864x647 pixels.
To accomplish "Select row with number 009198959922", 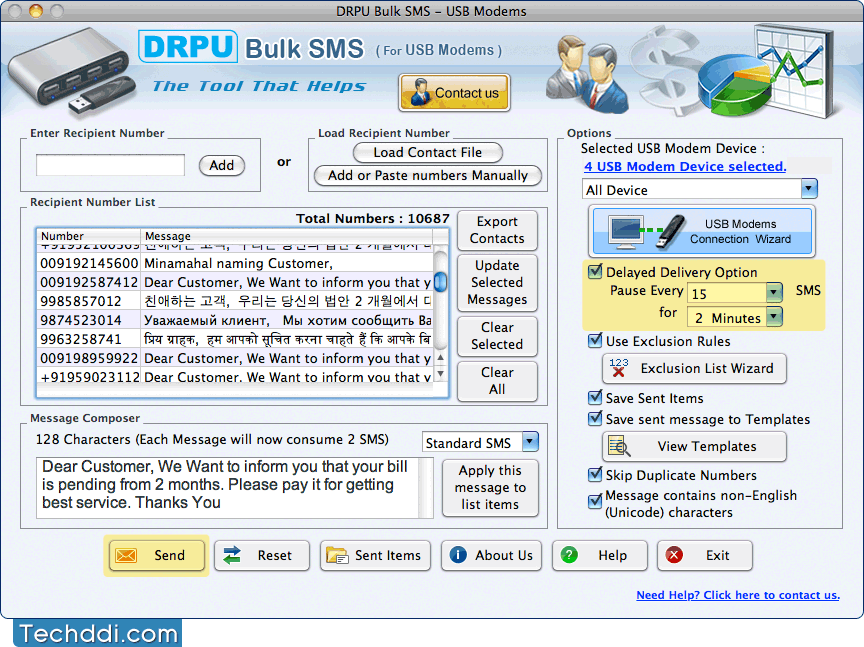I will click(235, 358).
